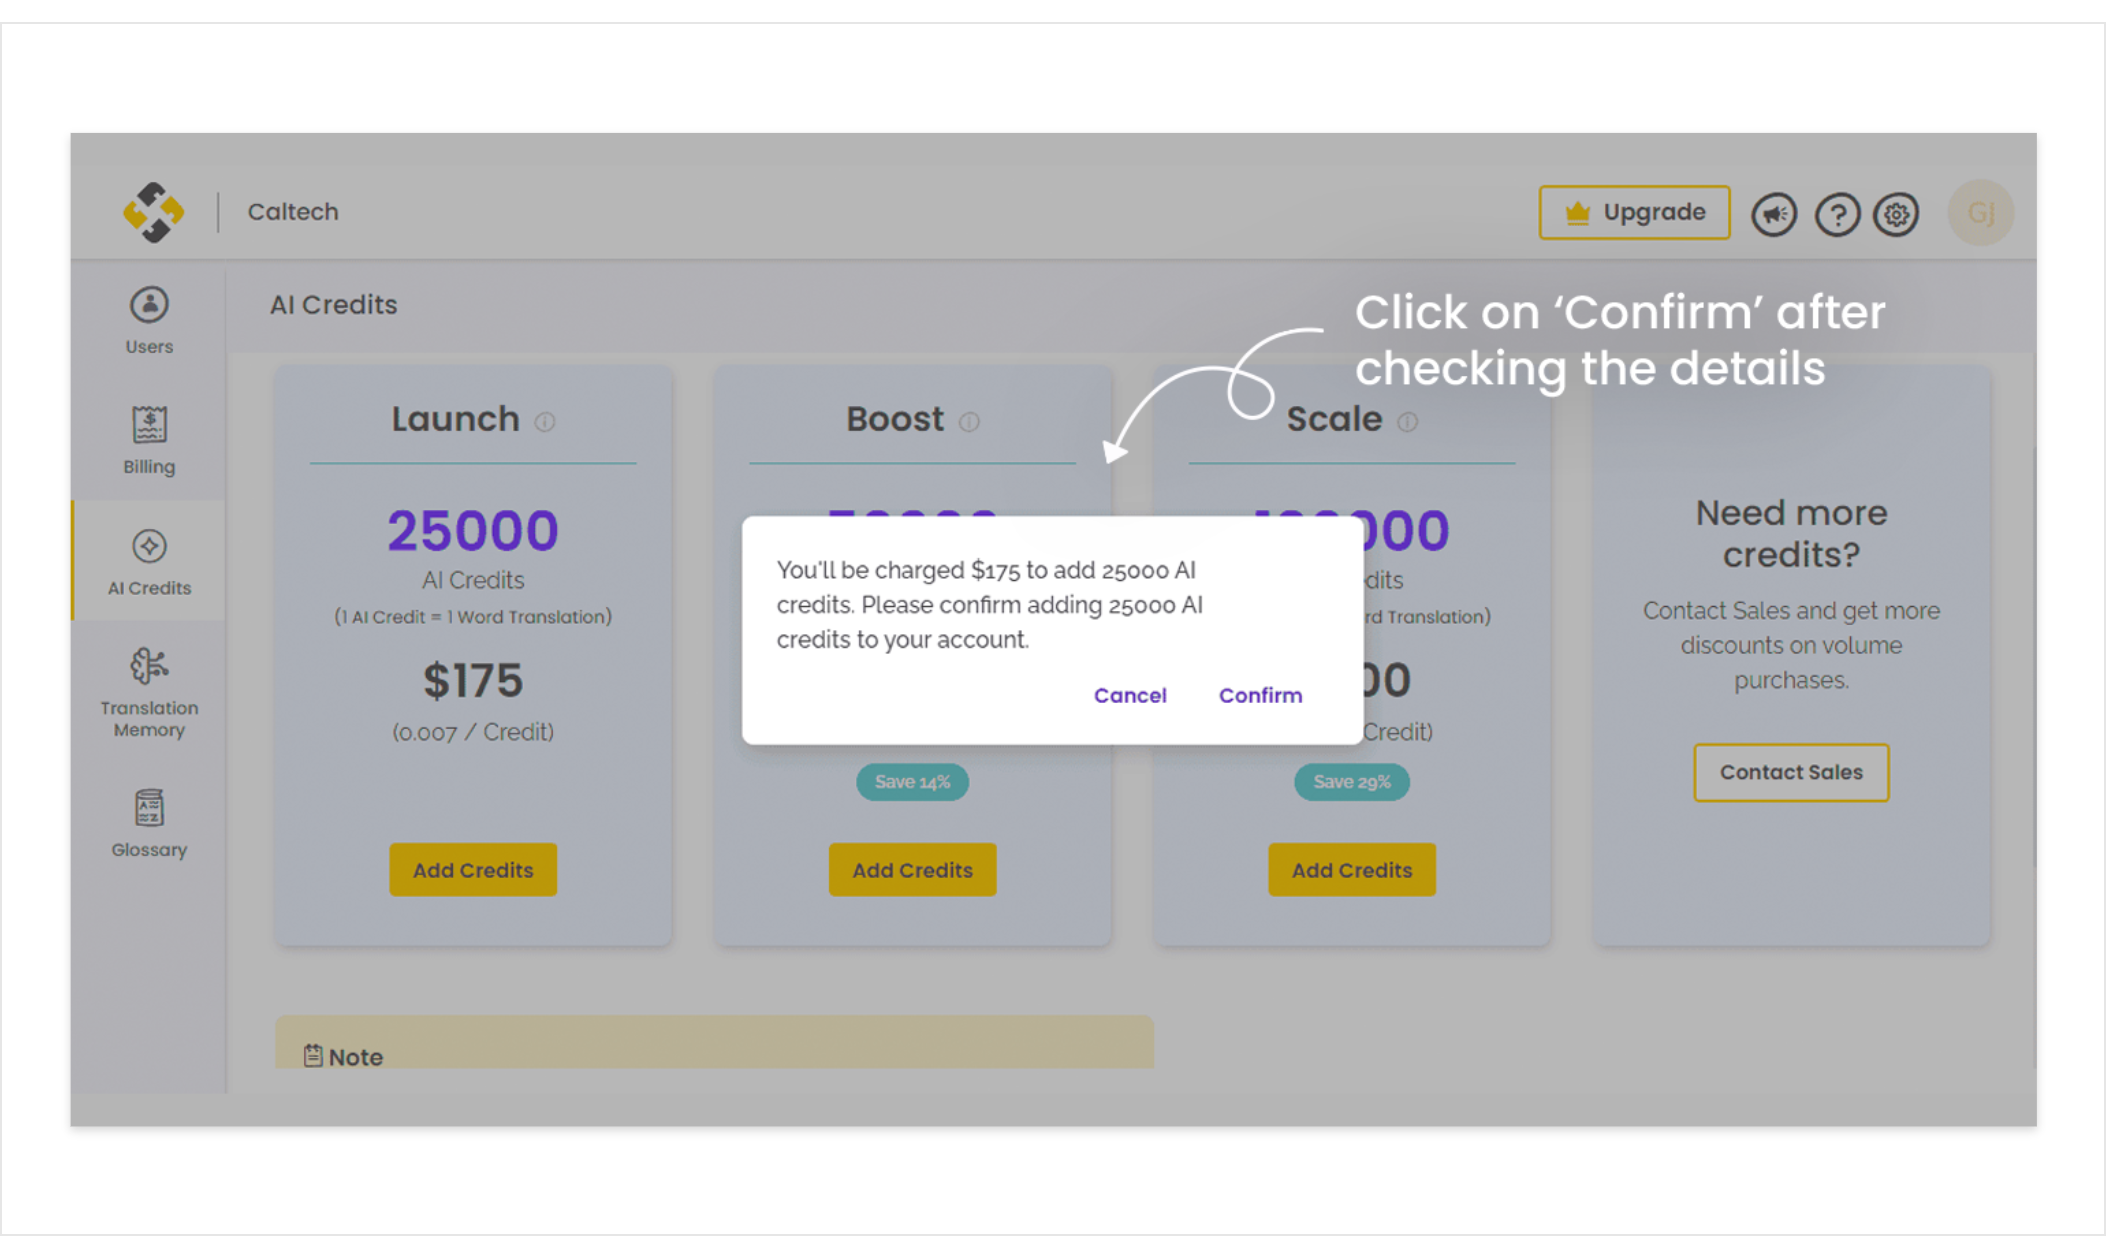
Task: Open the Translation Memory sidebar icon
Action: click(x=149, y=693)
